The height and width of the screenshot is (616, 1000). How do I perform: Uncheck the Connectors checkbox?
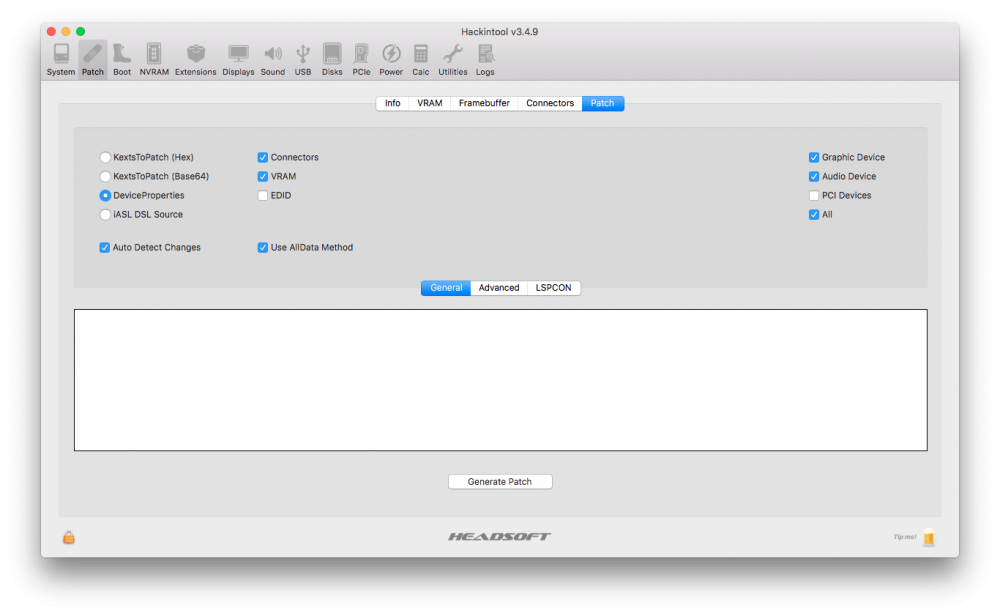(x=263, y=157)
